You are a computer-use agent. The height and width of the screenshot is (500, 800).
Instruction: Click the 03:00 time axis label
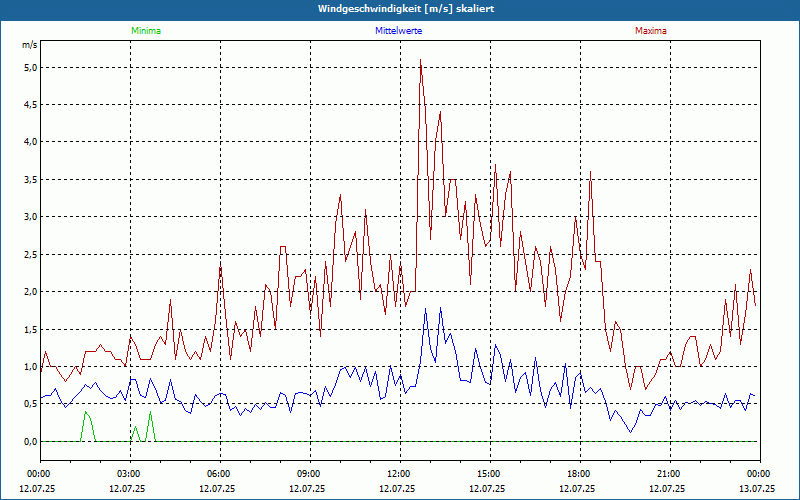[131, 474]
